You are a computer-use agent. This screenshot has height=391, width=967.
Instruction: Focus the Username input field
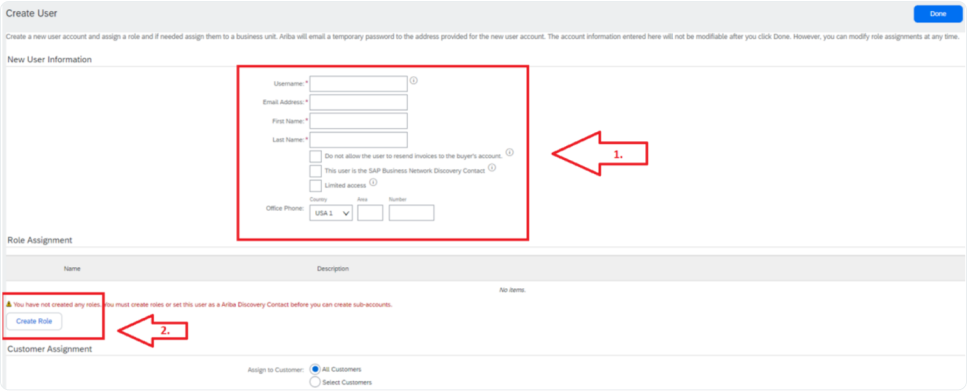click(358, 84)
